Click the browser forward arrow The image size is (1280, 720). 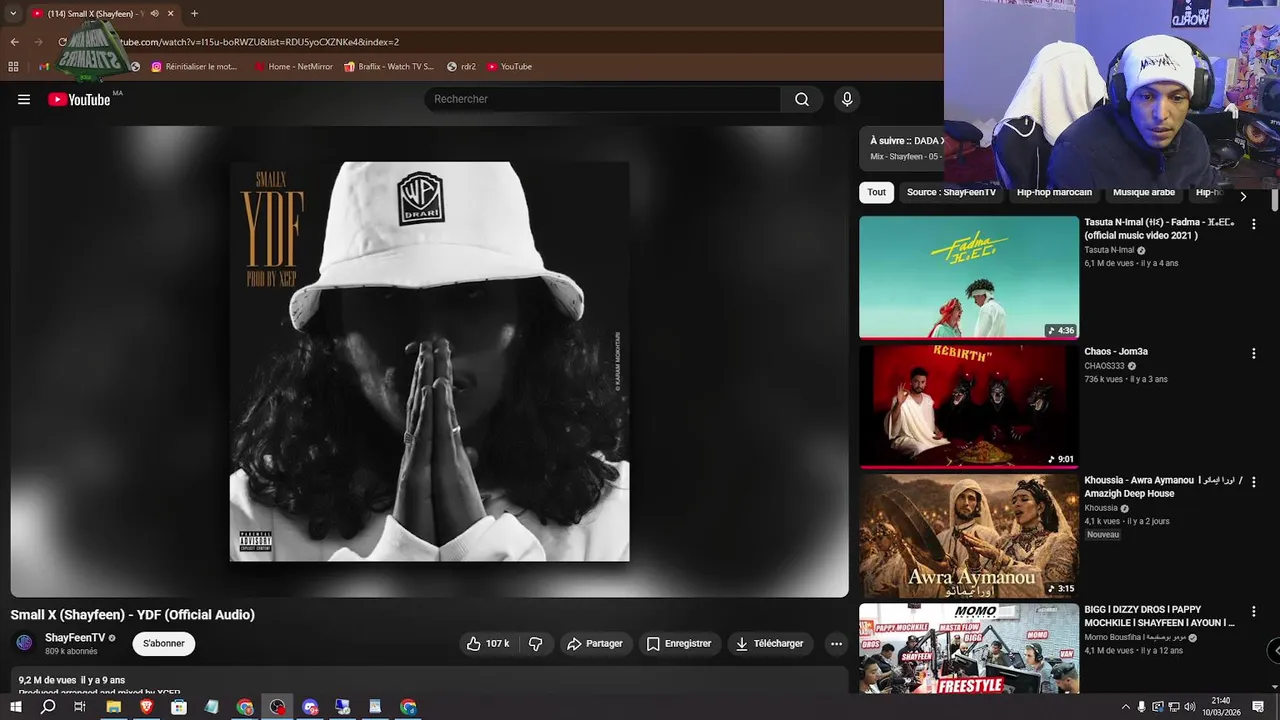38,42
